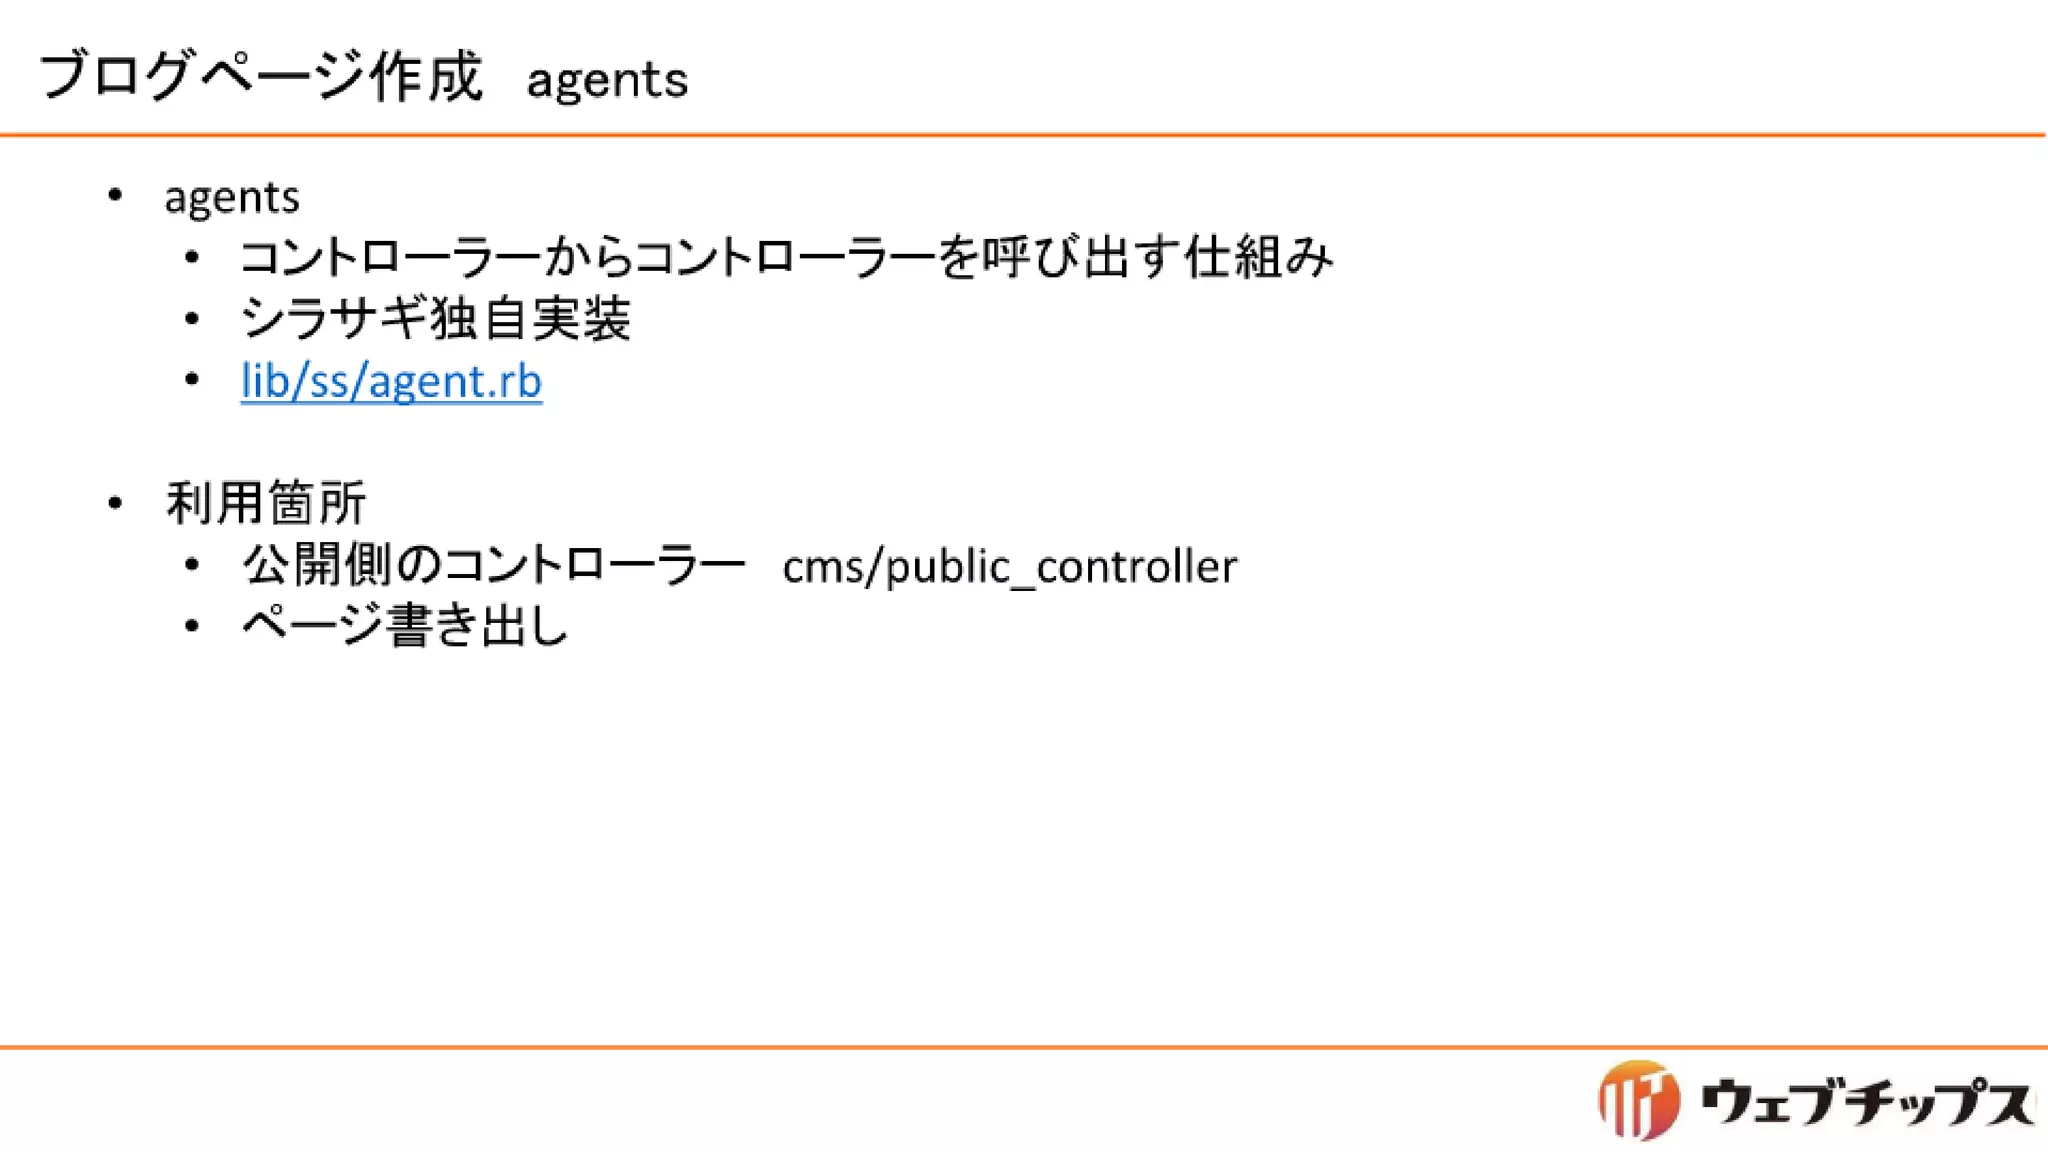Click the bullet dot before 公開側のコントローラー
Viewport: 2048px width, 1152px height.
point(192,565)
